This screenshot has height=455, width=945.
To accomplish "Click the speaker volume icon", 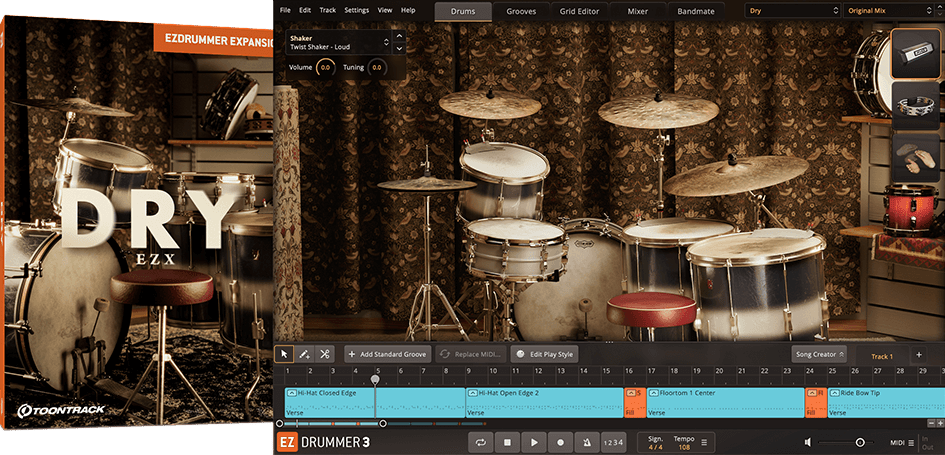I will (808, 442).
